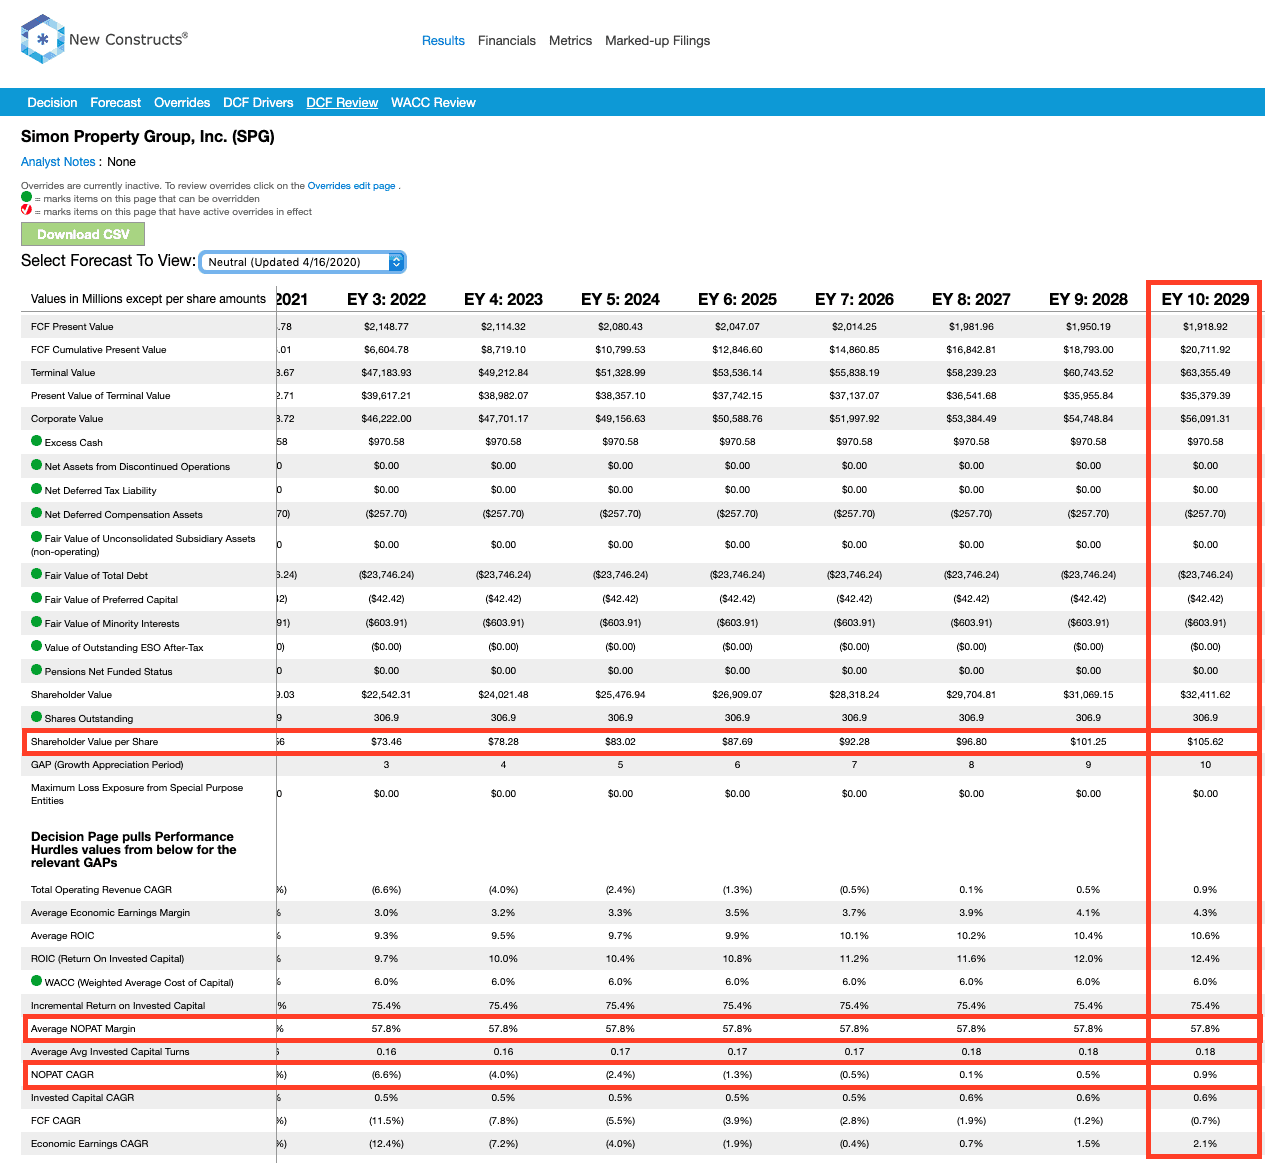Viewport: 1265px width, 1163px height.
Task: Click the Invested Capital CAGR row label
Action: click(x=82, y=1098)
